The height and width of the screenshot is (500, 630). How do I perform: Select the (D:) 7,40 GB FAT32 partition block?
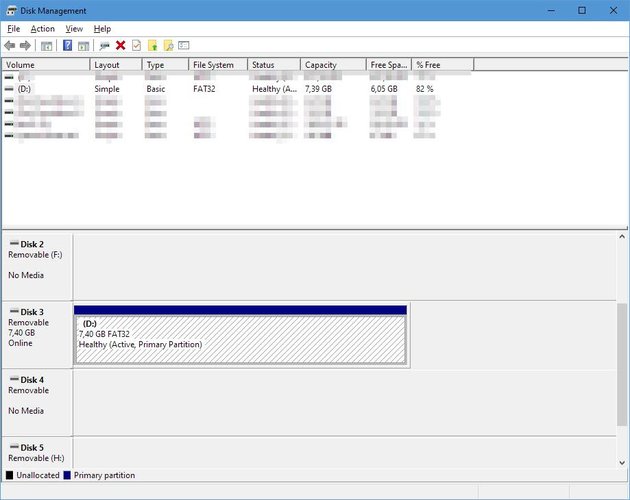[x=241, y=340]
